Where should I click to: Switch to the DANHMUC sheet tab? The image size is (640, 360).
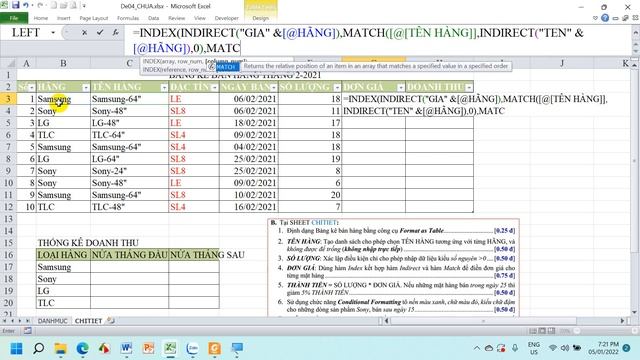(x=52, y=321)
